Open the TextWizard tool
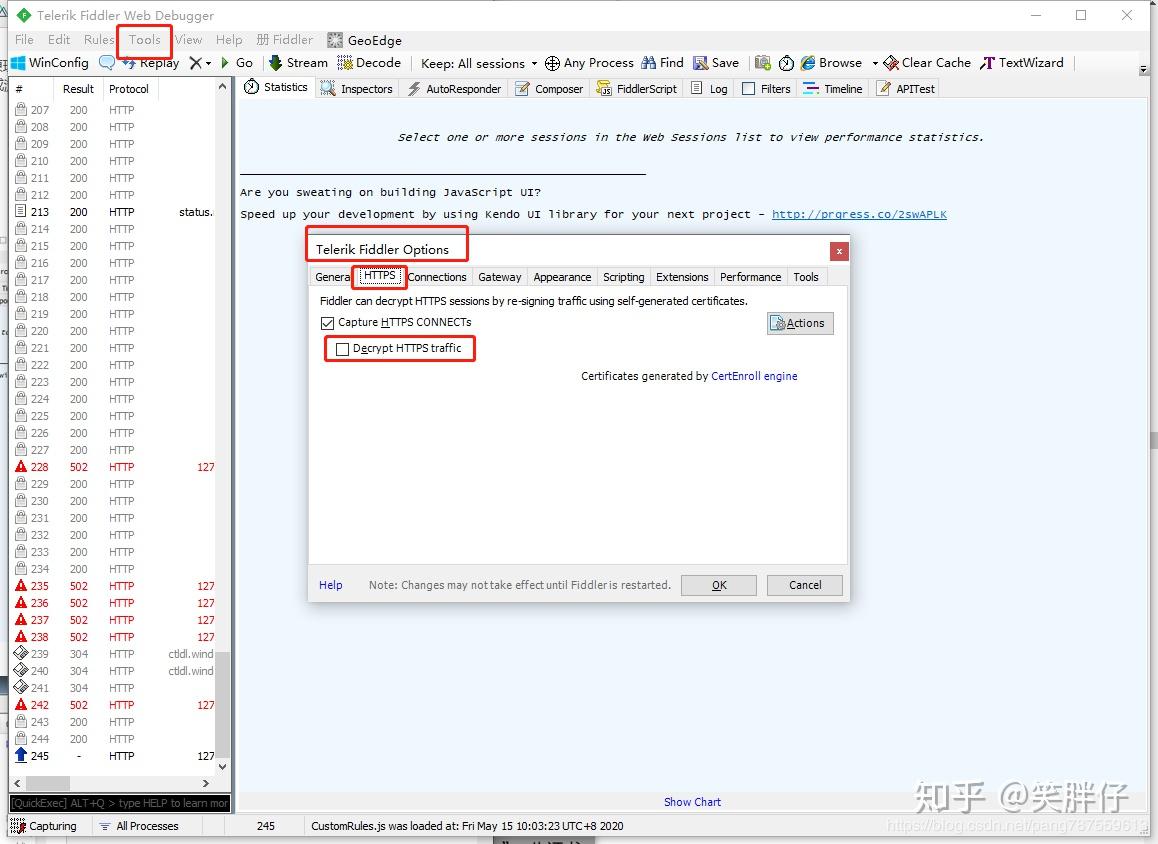The image size is (1158, 844). (1022, 62)
